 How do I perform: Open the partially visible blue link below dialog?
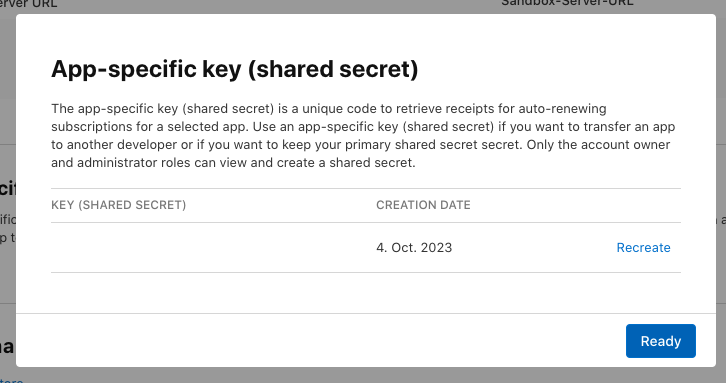[12, 380]
